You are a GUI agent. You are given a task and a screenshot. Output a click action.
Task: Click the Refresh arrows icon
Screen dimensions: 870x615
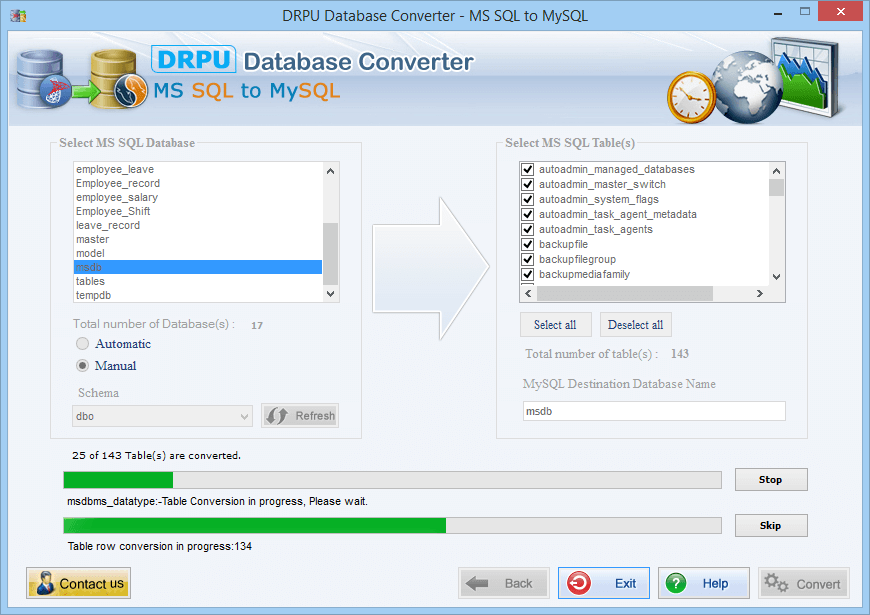pos(276,416)
